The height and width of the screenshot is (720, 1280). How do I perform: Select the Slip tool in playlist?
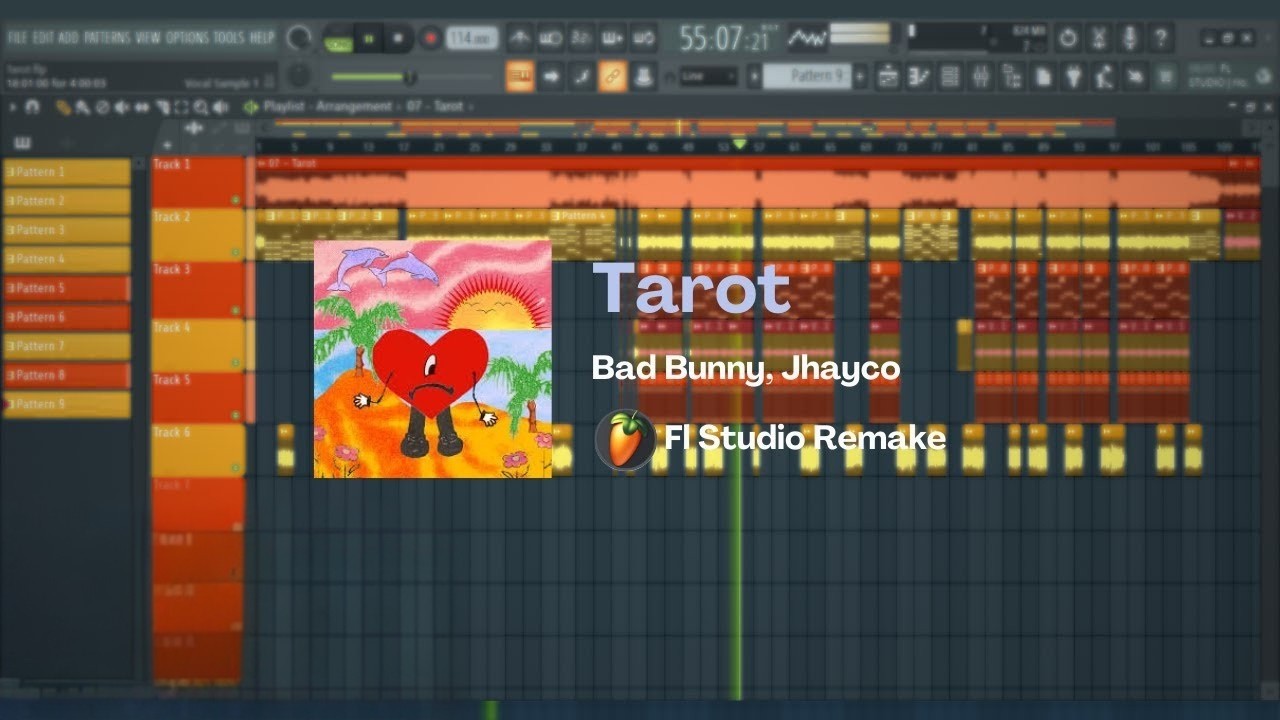[x=142, y=107]
